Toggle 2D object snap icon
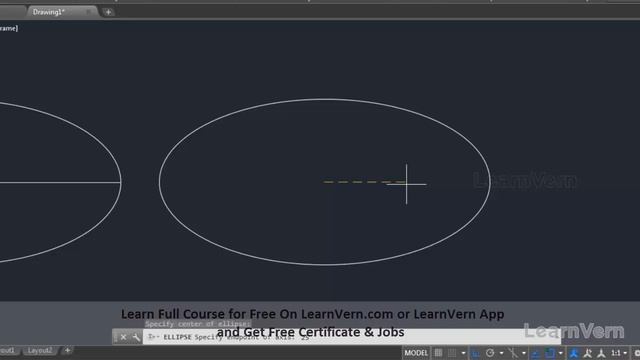 point(550,353)
